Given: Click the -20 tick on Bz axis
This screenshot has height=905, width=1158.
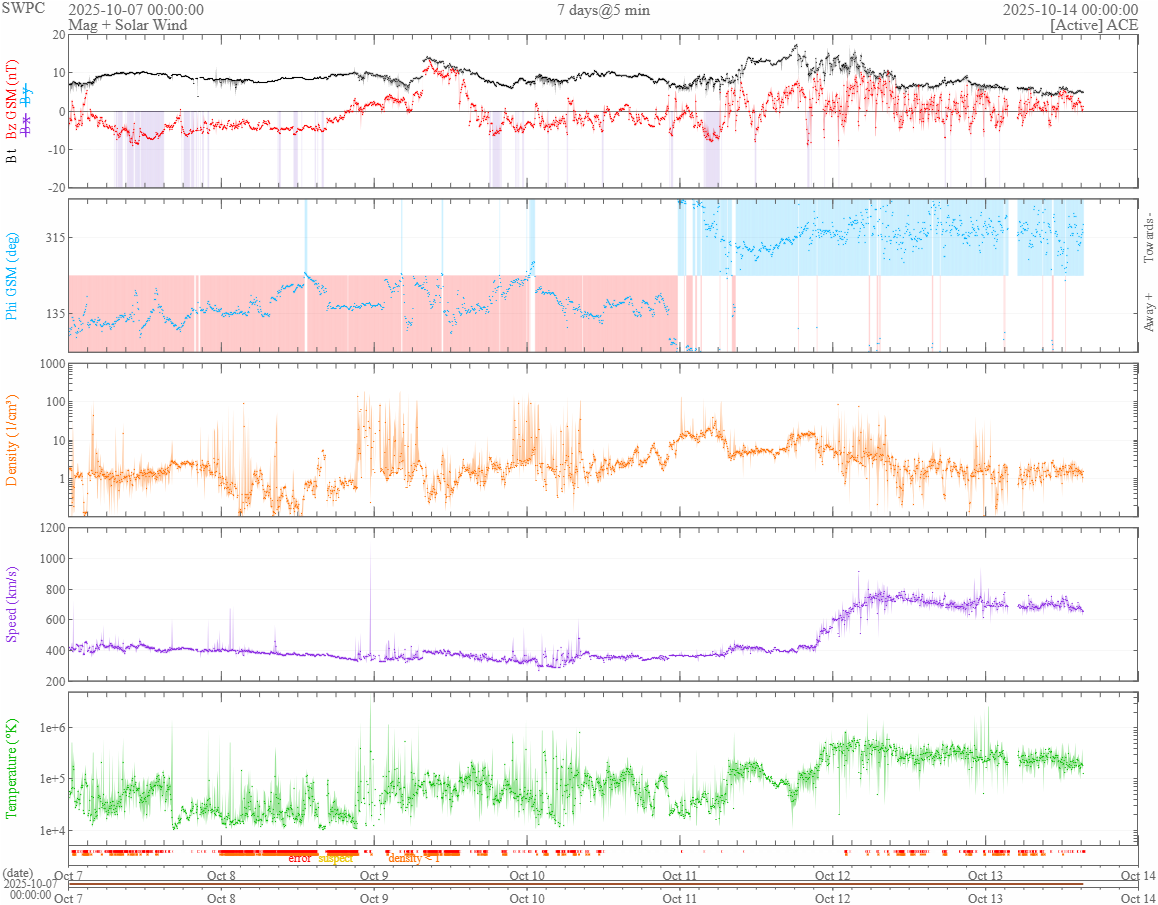Looking at the screenshot, I should pyautogui.click(x=56, y=188).
